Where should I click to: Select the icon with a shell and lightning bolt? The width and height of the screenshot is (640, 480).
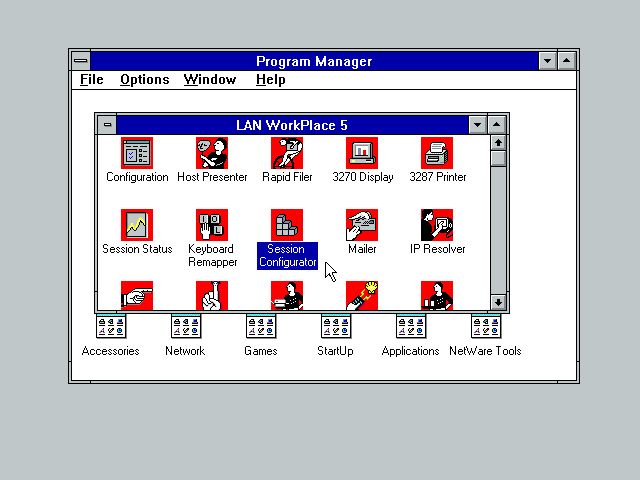362,296
